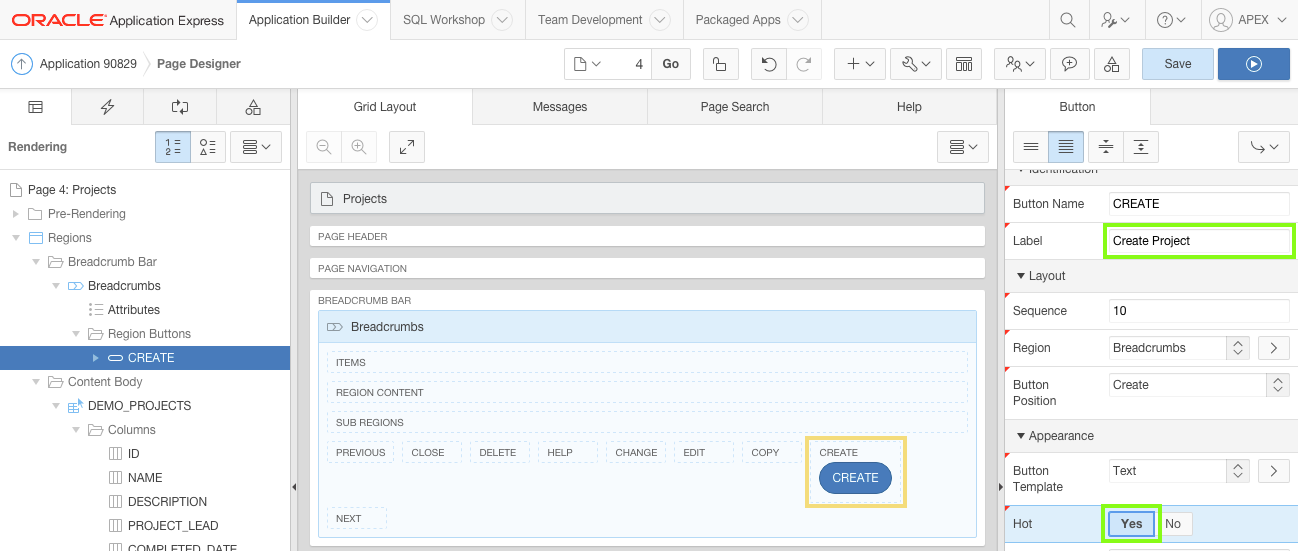Click the Shared Components icon
The width and height of the screenshot is (1298, 551).
[x=963, y=64]
